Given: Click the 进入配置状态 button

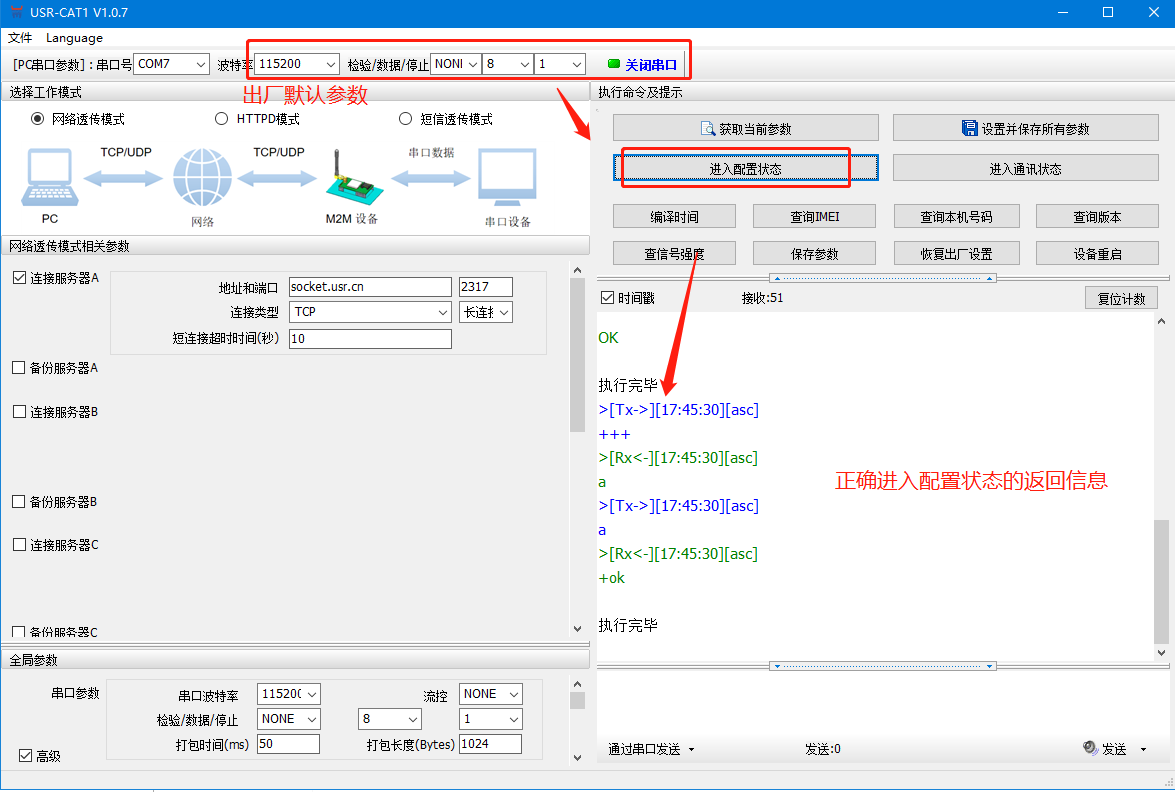Looking at the screenshot, I should coord(745,169).
